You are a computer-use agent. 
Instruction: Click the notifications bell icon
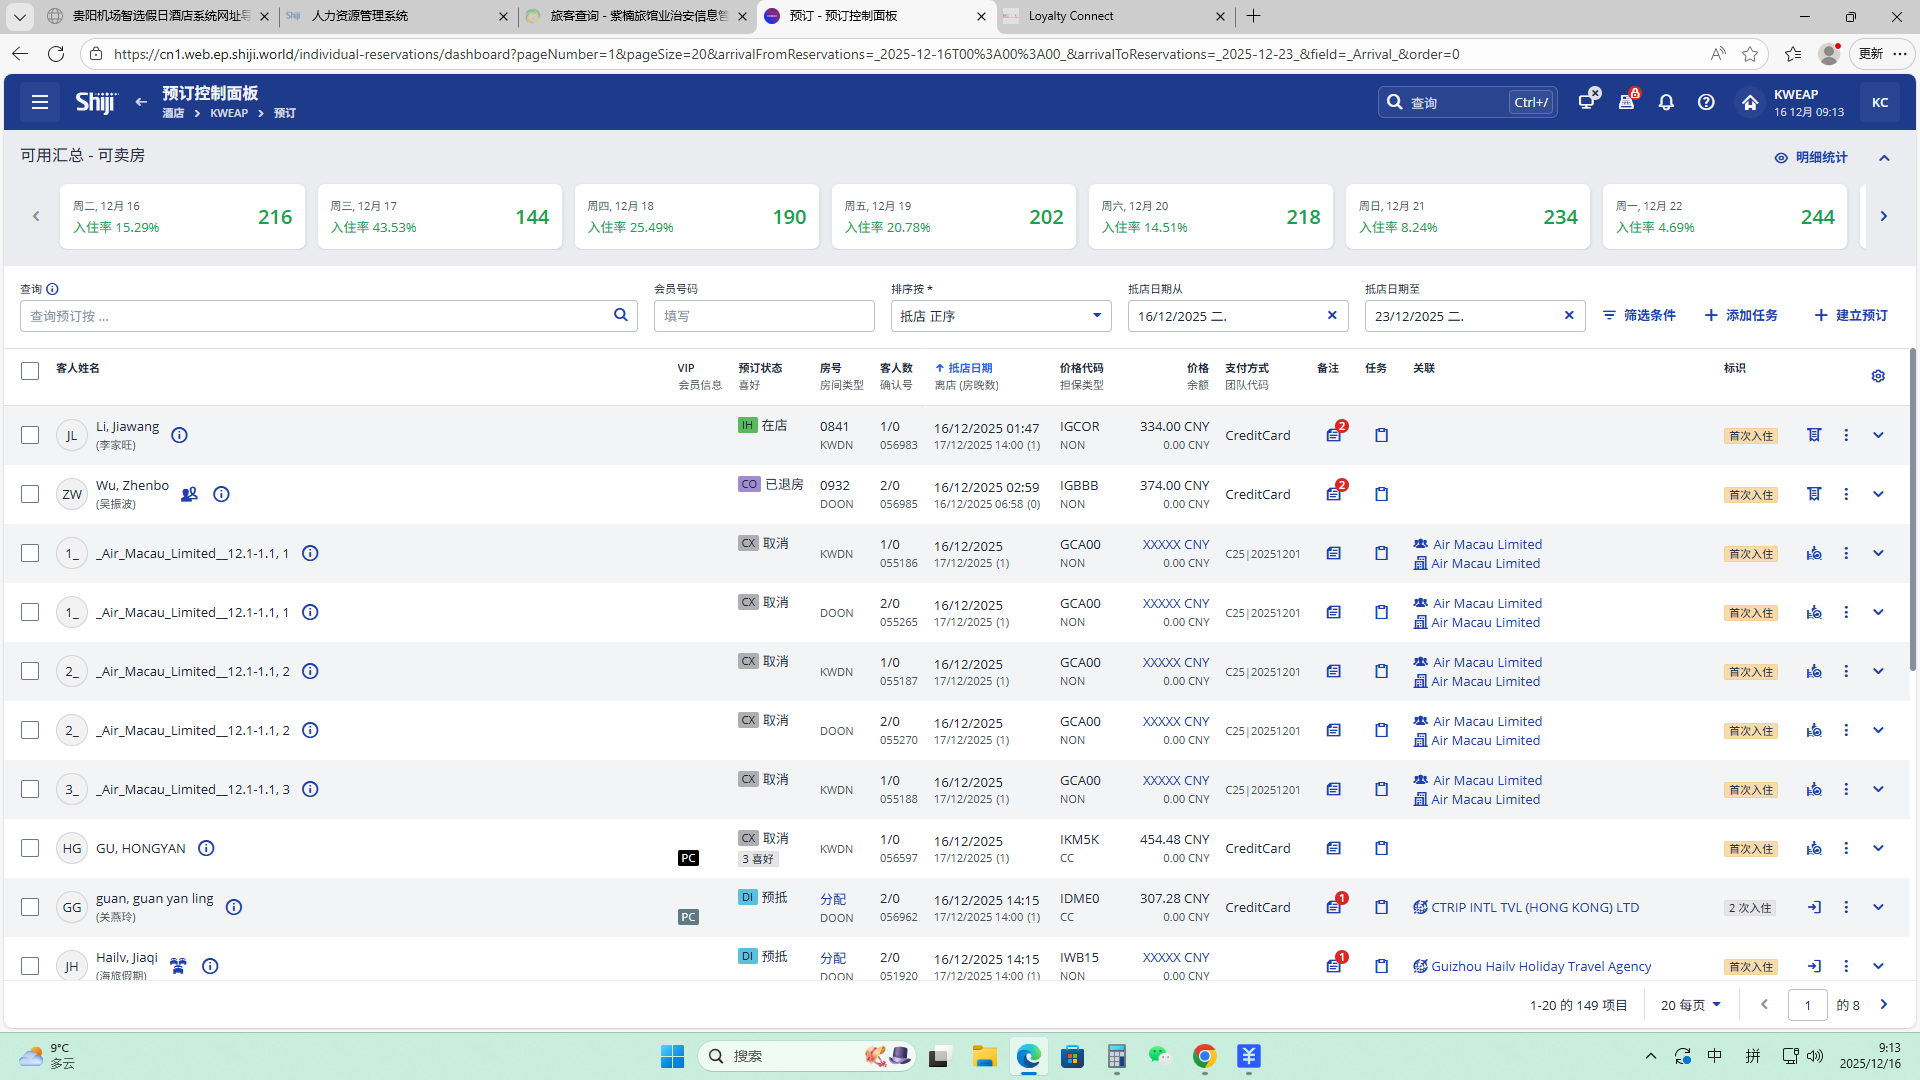pyautogui.click(x=1666, y=102)
